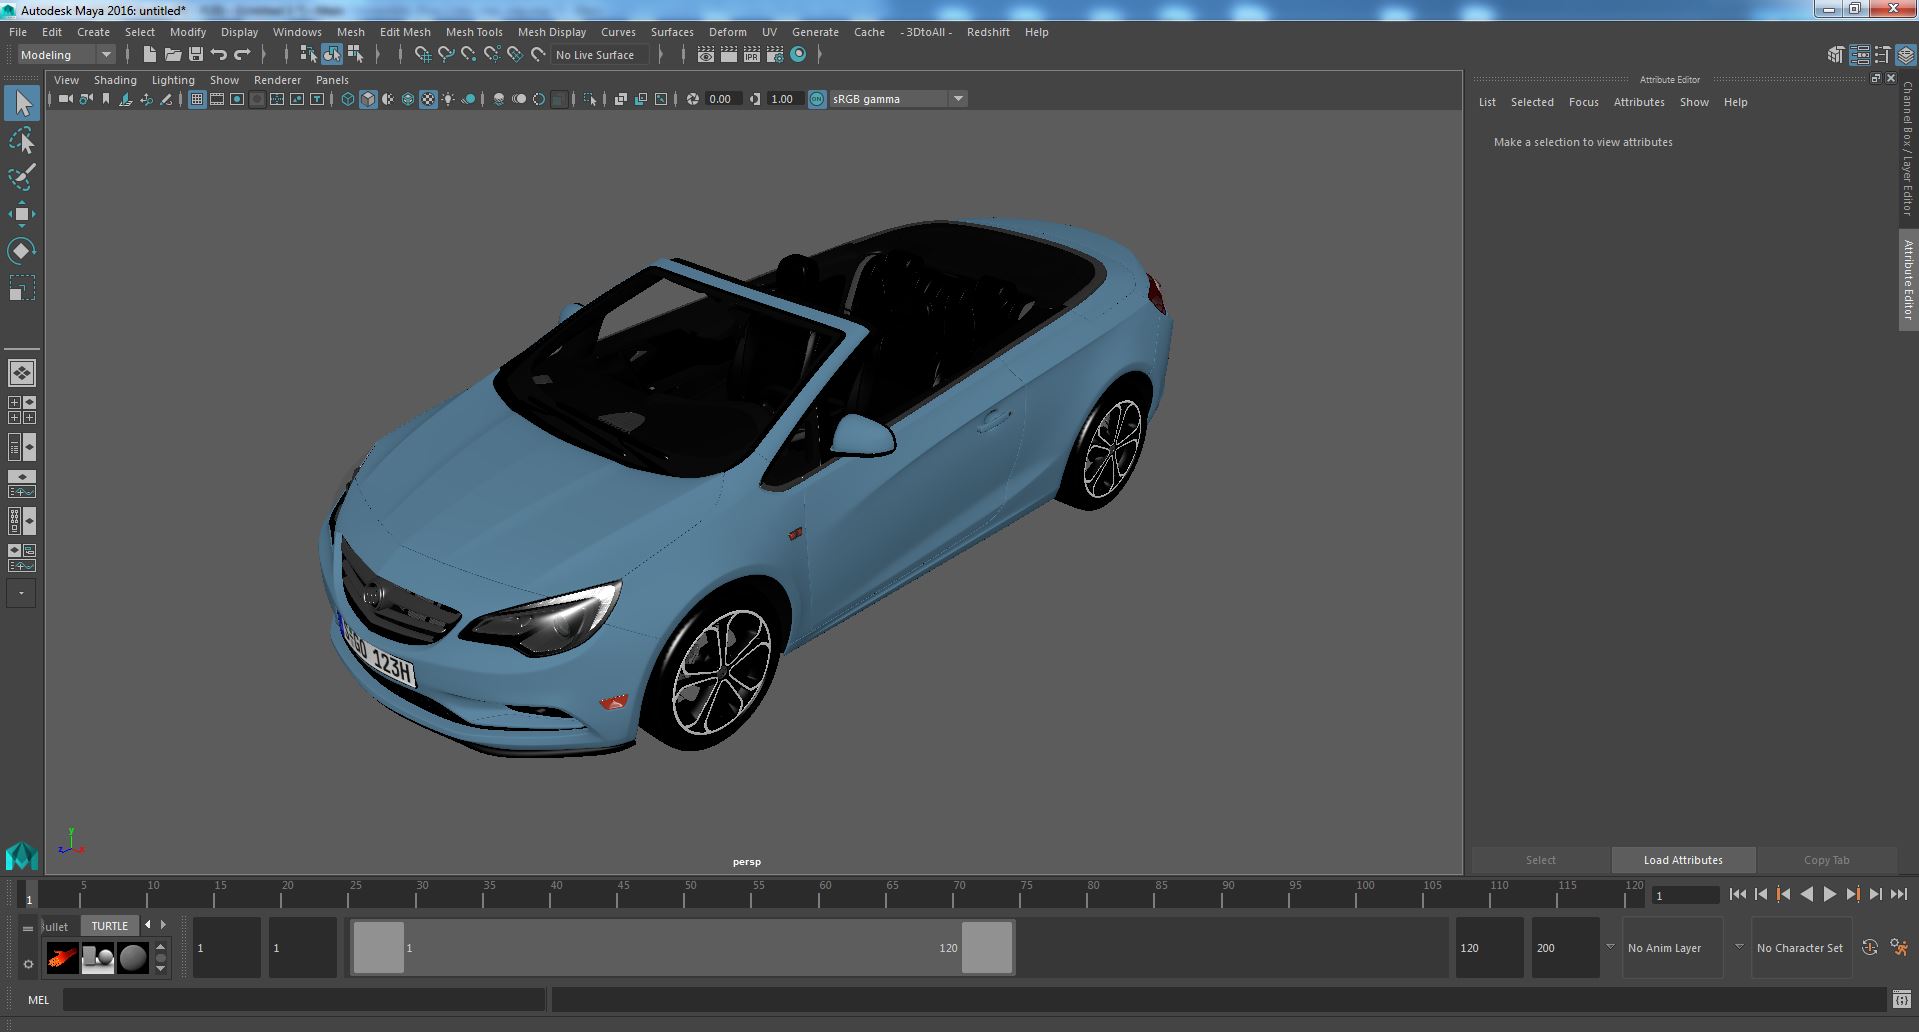The width and height of the screenshot is (1919, 1032).
Task: Open shelf options menu icon
Action: [28, 964]
